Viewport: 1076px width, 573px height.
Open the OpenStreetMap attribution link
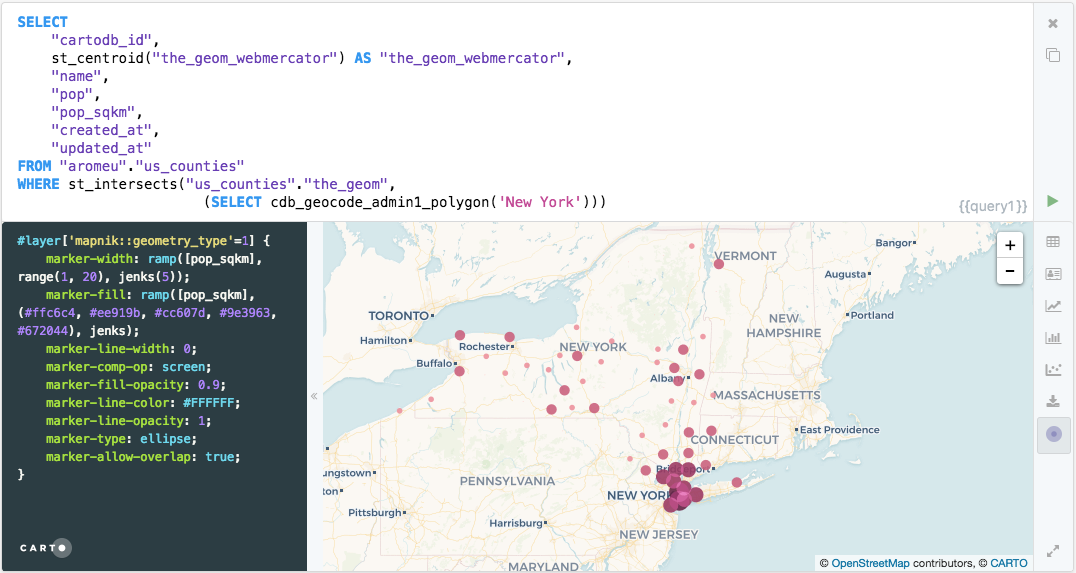(x=870, y=563)
